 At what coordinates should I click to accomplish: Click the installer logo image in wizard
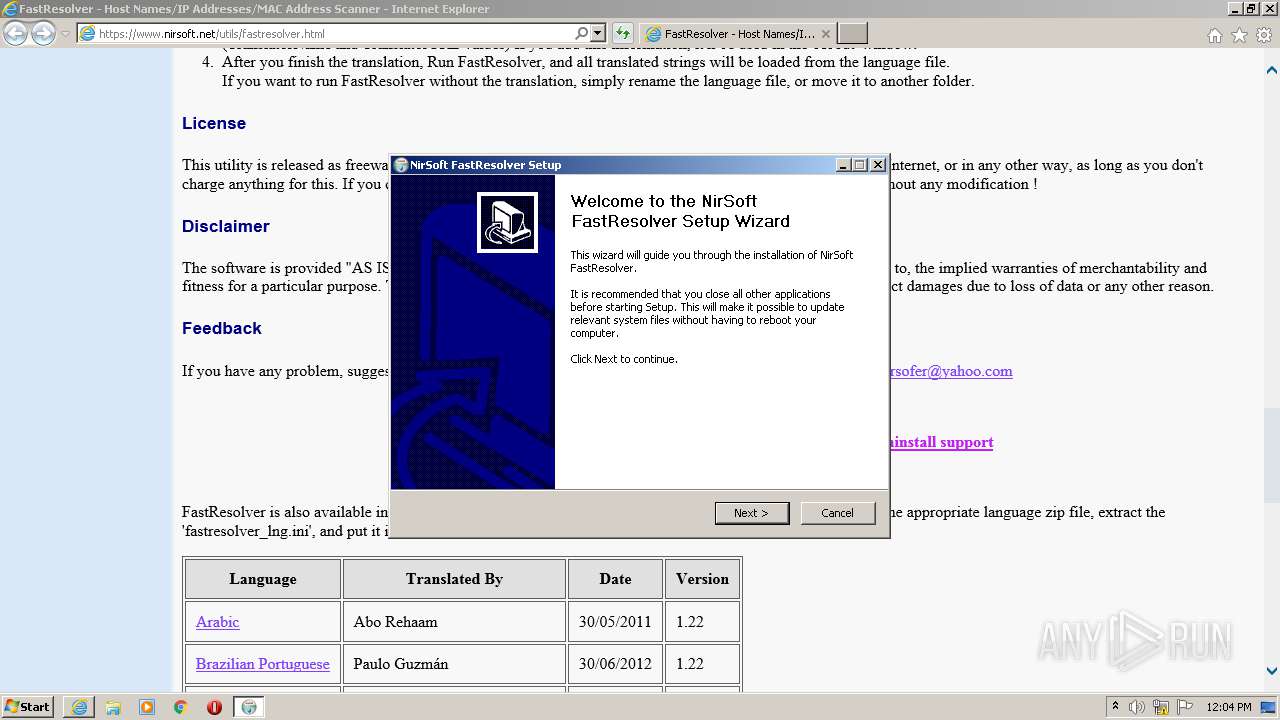point(508,222)
